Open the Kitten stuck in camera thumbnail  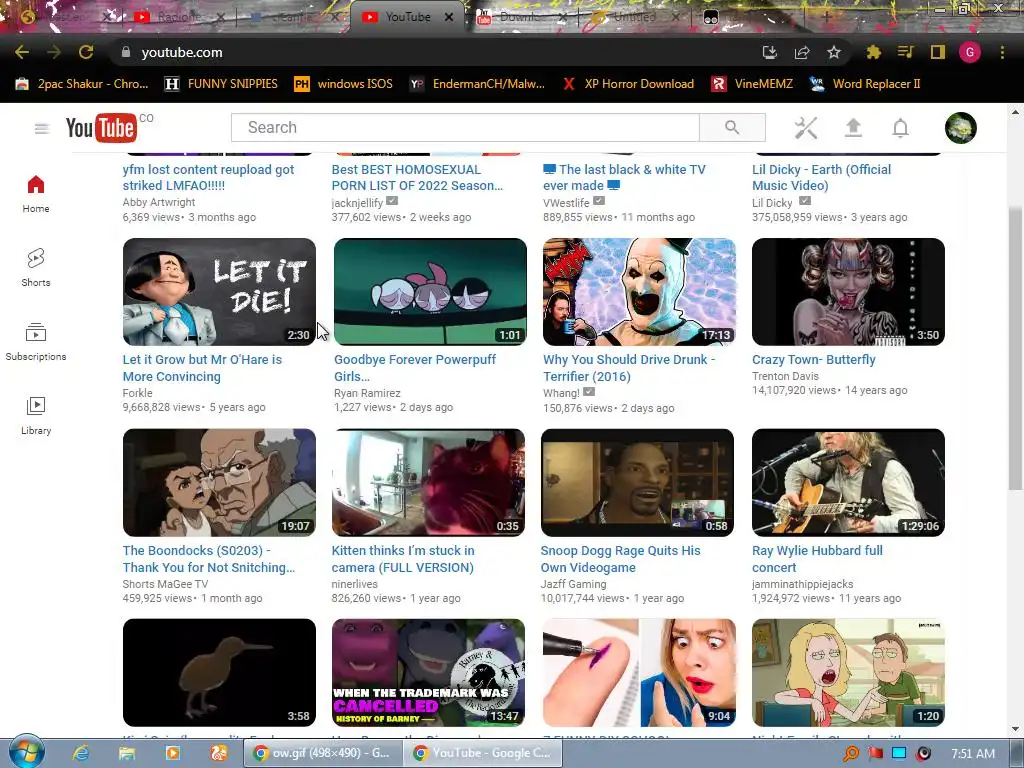coord(428,483)
